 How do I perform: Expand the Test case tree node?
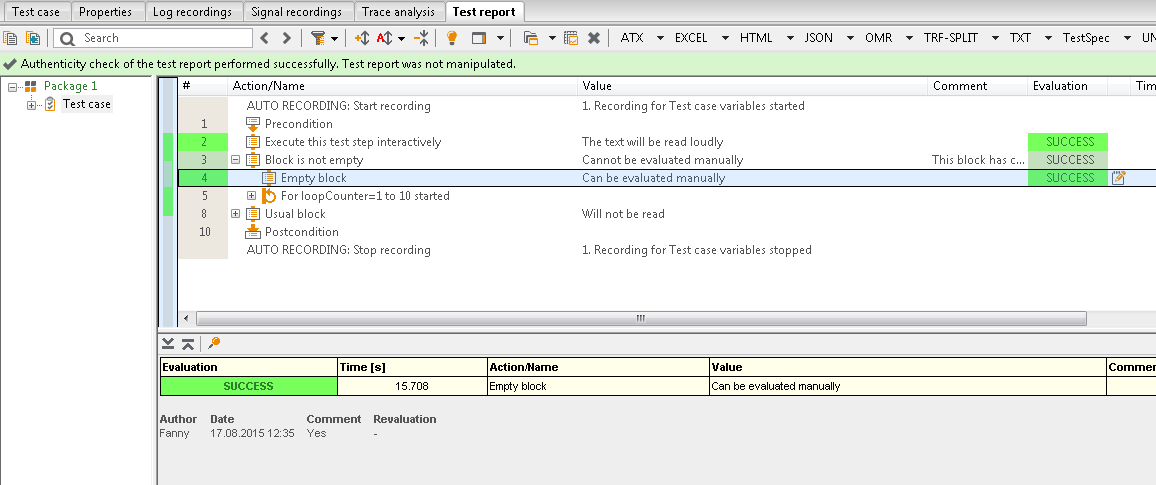(x=31, y=105)
